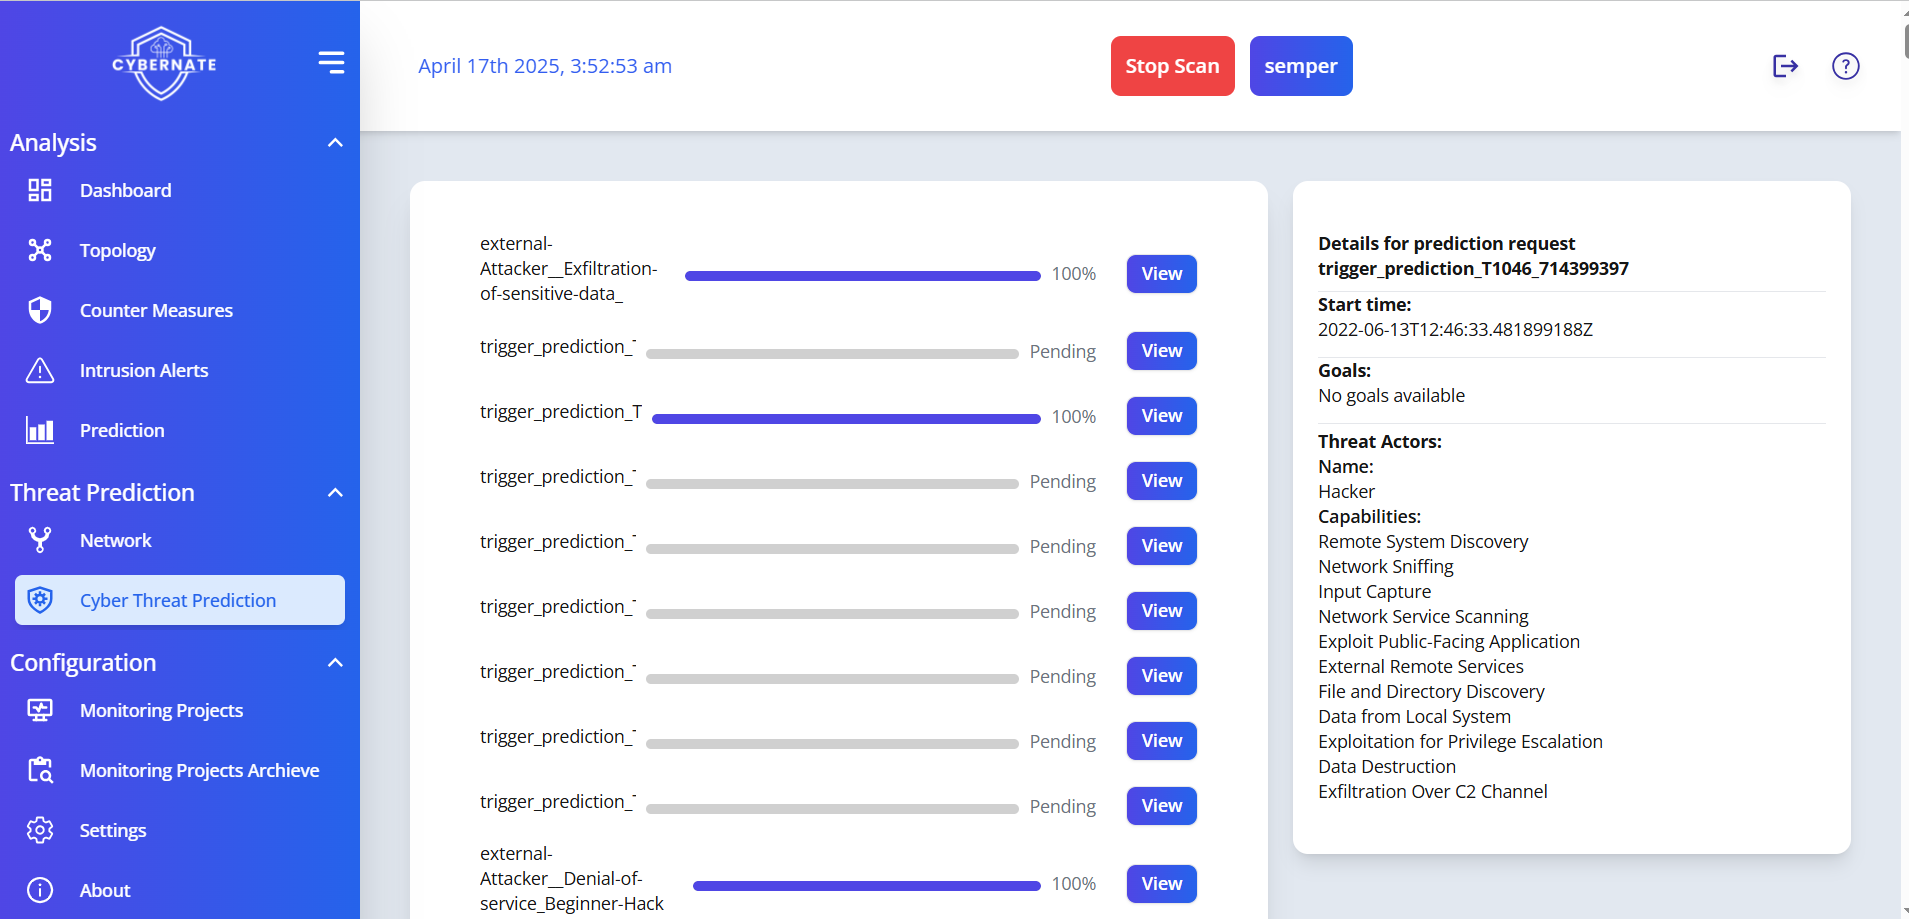Click the Exfiltration-of-sensitive-data progress bar
The height and width of the screenshot is (919, 1909).
coord(862,276)
